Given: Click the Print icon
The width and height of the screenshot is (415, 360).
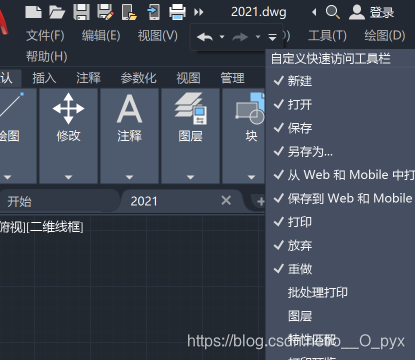Looking at the screenshot, I should pyautogui.click(x=177, y=12).
